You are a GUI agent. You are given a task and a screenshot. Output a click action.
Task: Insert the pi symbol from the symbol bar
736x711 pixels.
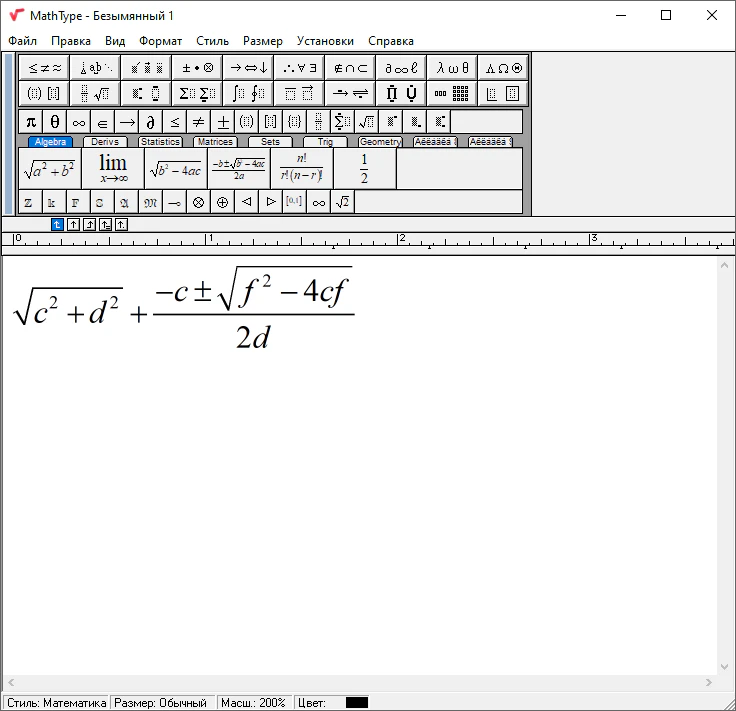pos(31,122)
